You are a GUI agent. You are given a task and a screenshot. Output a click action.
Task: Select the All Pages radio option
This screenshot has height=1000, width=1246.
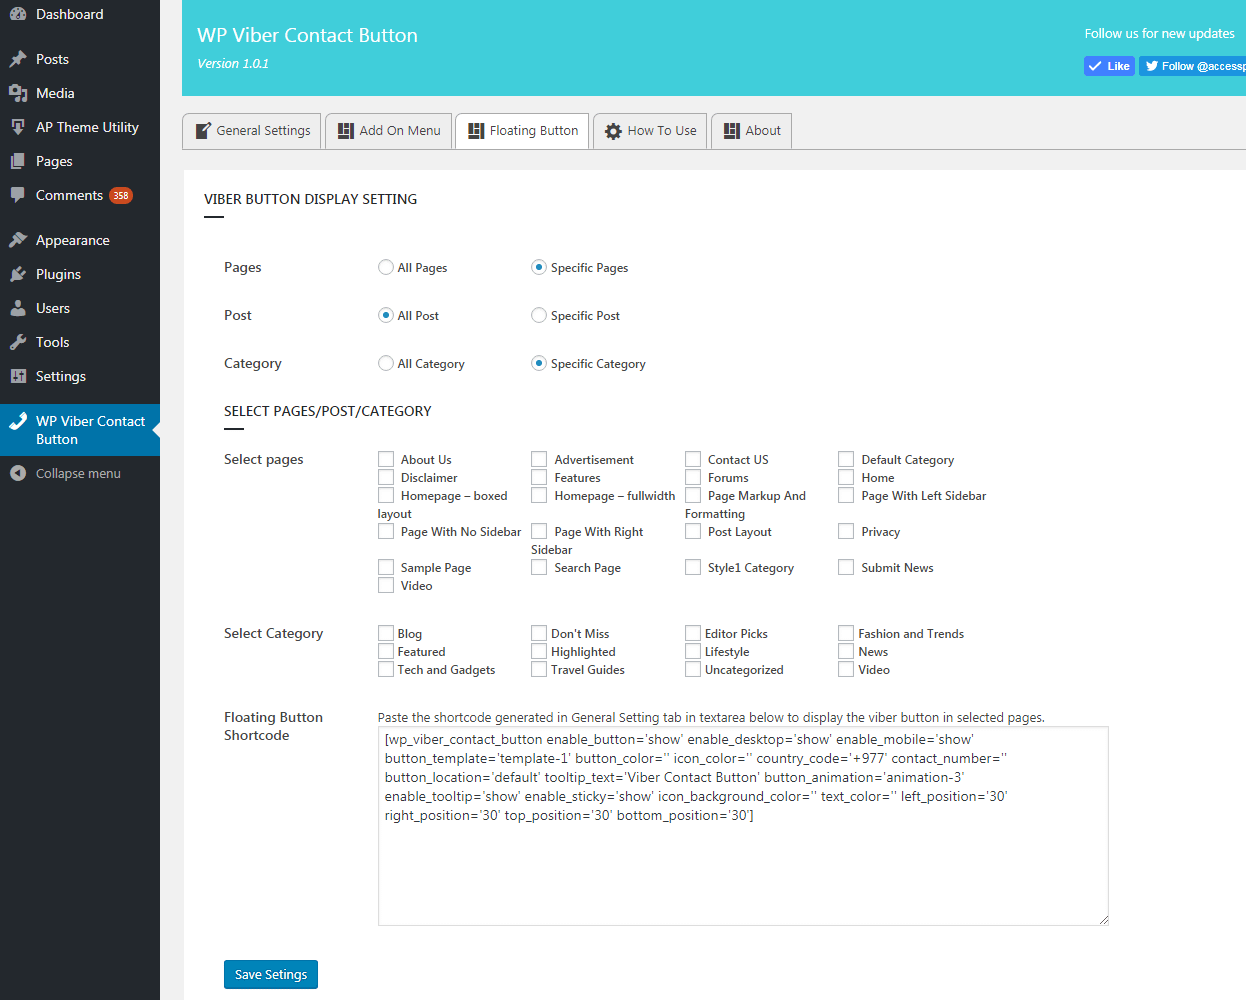click(x=386, y=267)
